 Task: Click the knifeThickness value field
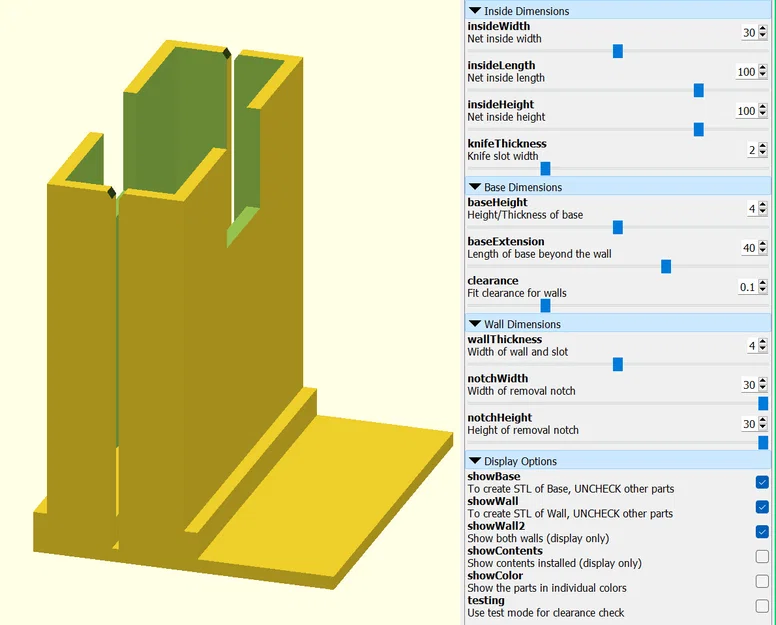[752, 150]
